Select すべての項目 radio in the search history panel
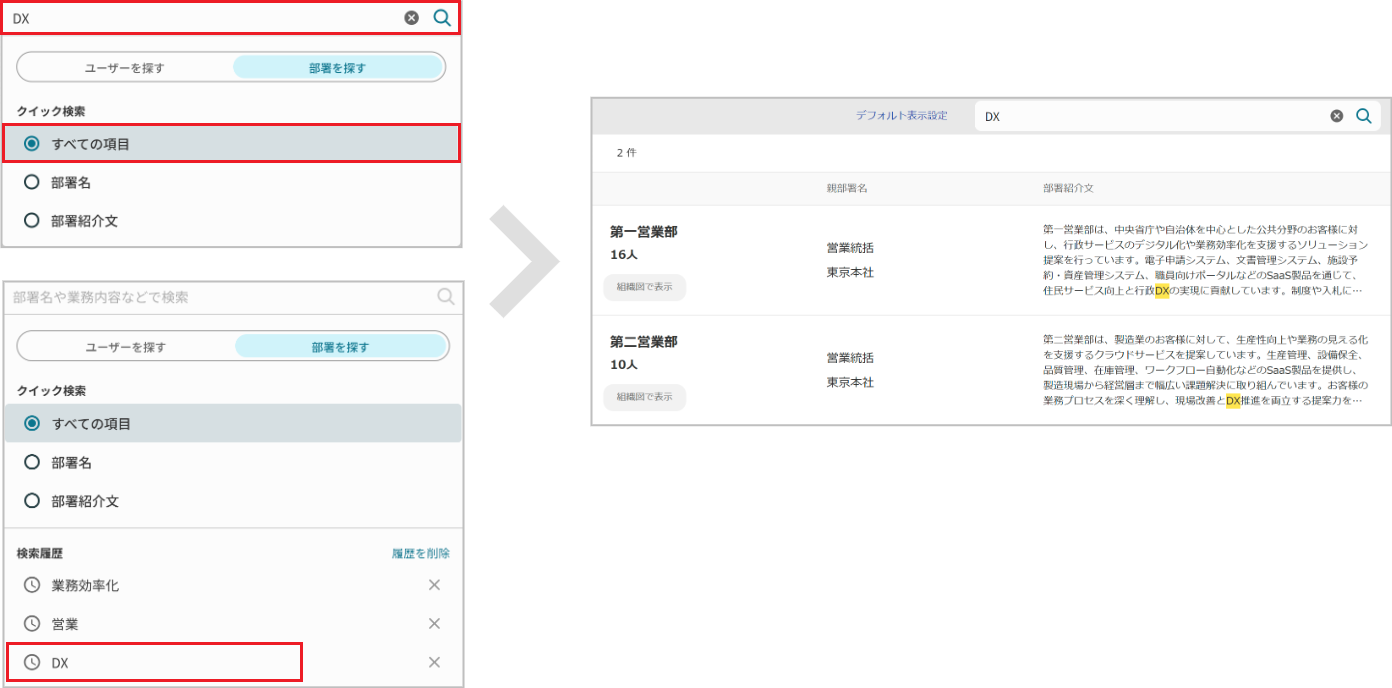1392x688 pixels. pyautogui.click(x=32, y=423)
